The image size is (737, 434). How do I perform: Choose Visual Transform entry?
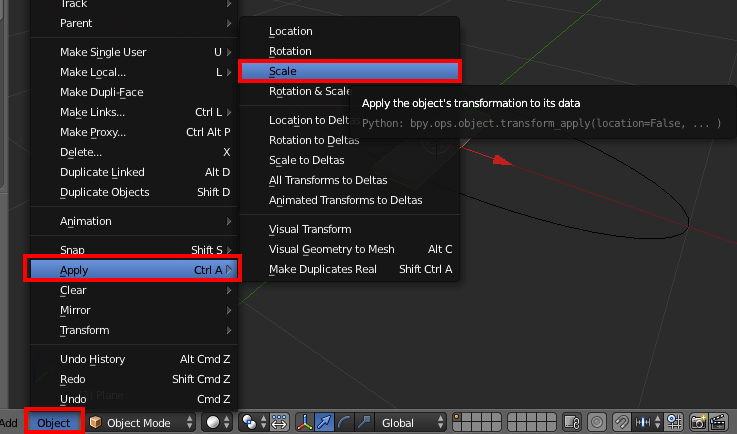click(350, 229)
